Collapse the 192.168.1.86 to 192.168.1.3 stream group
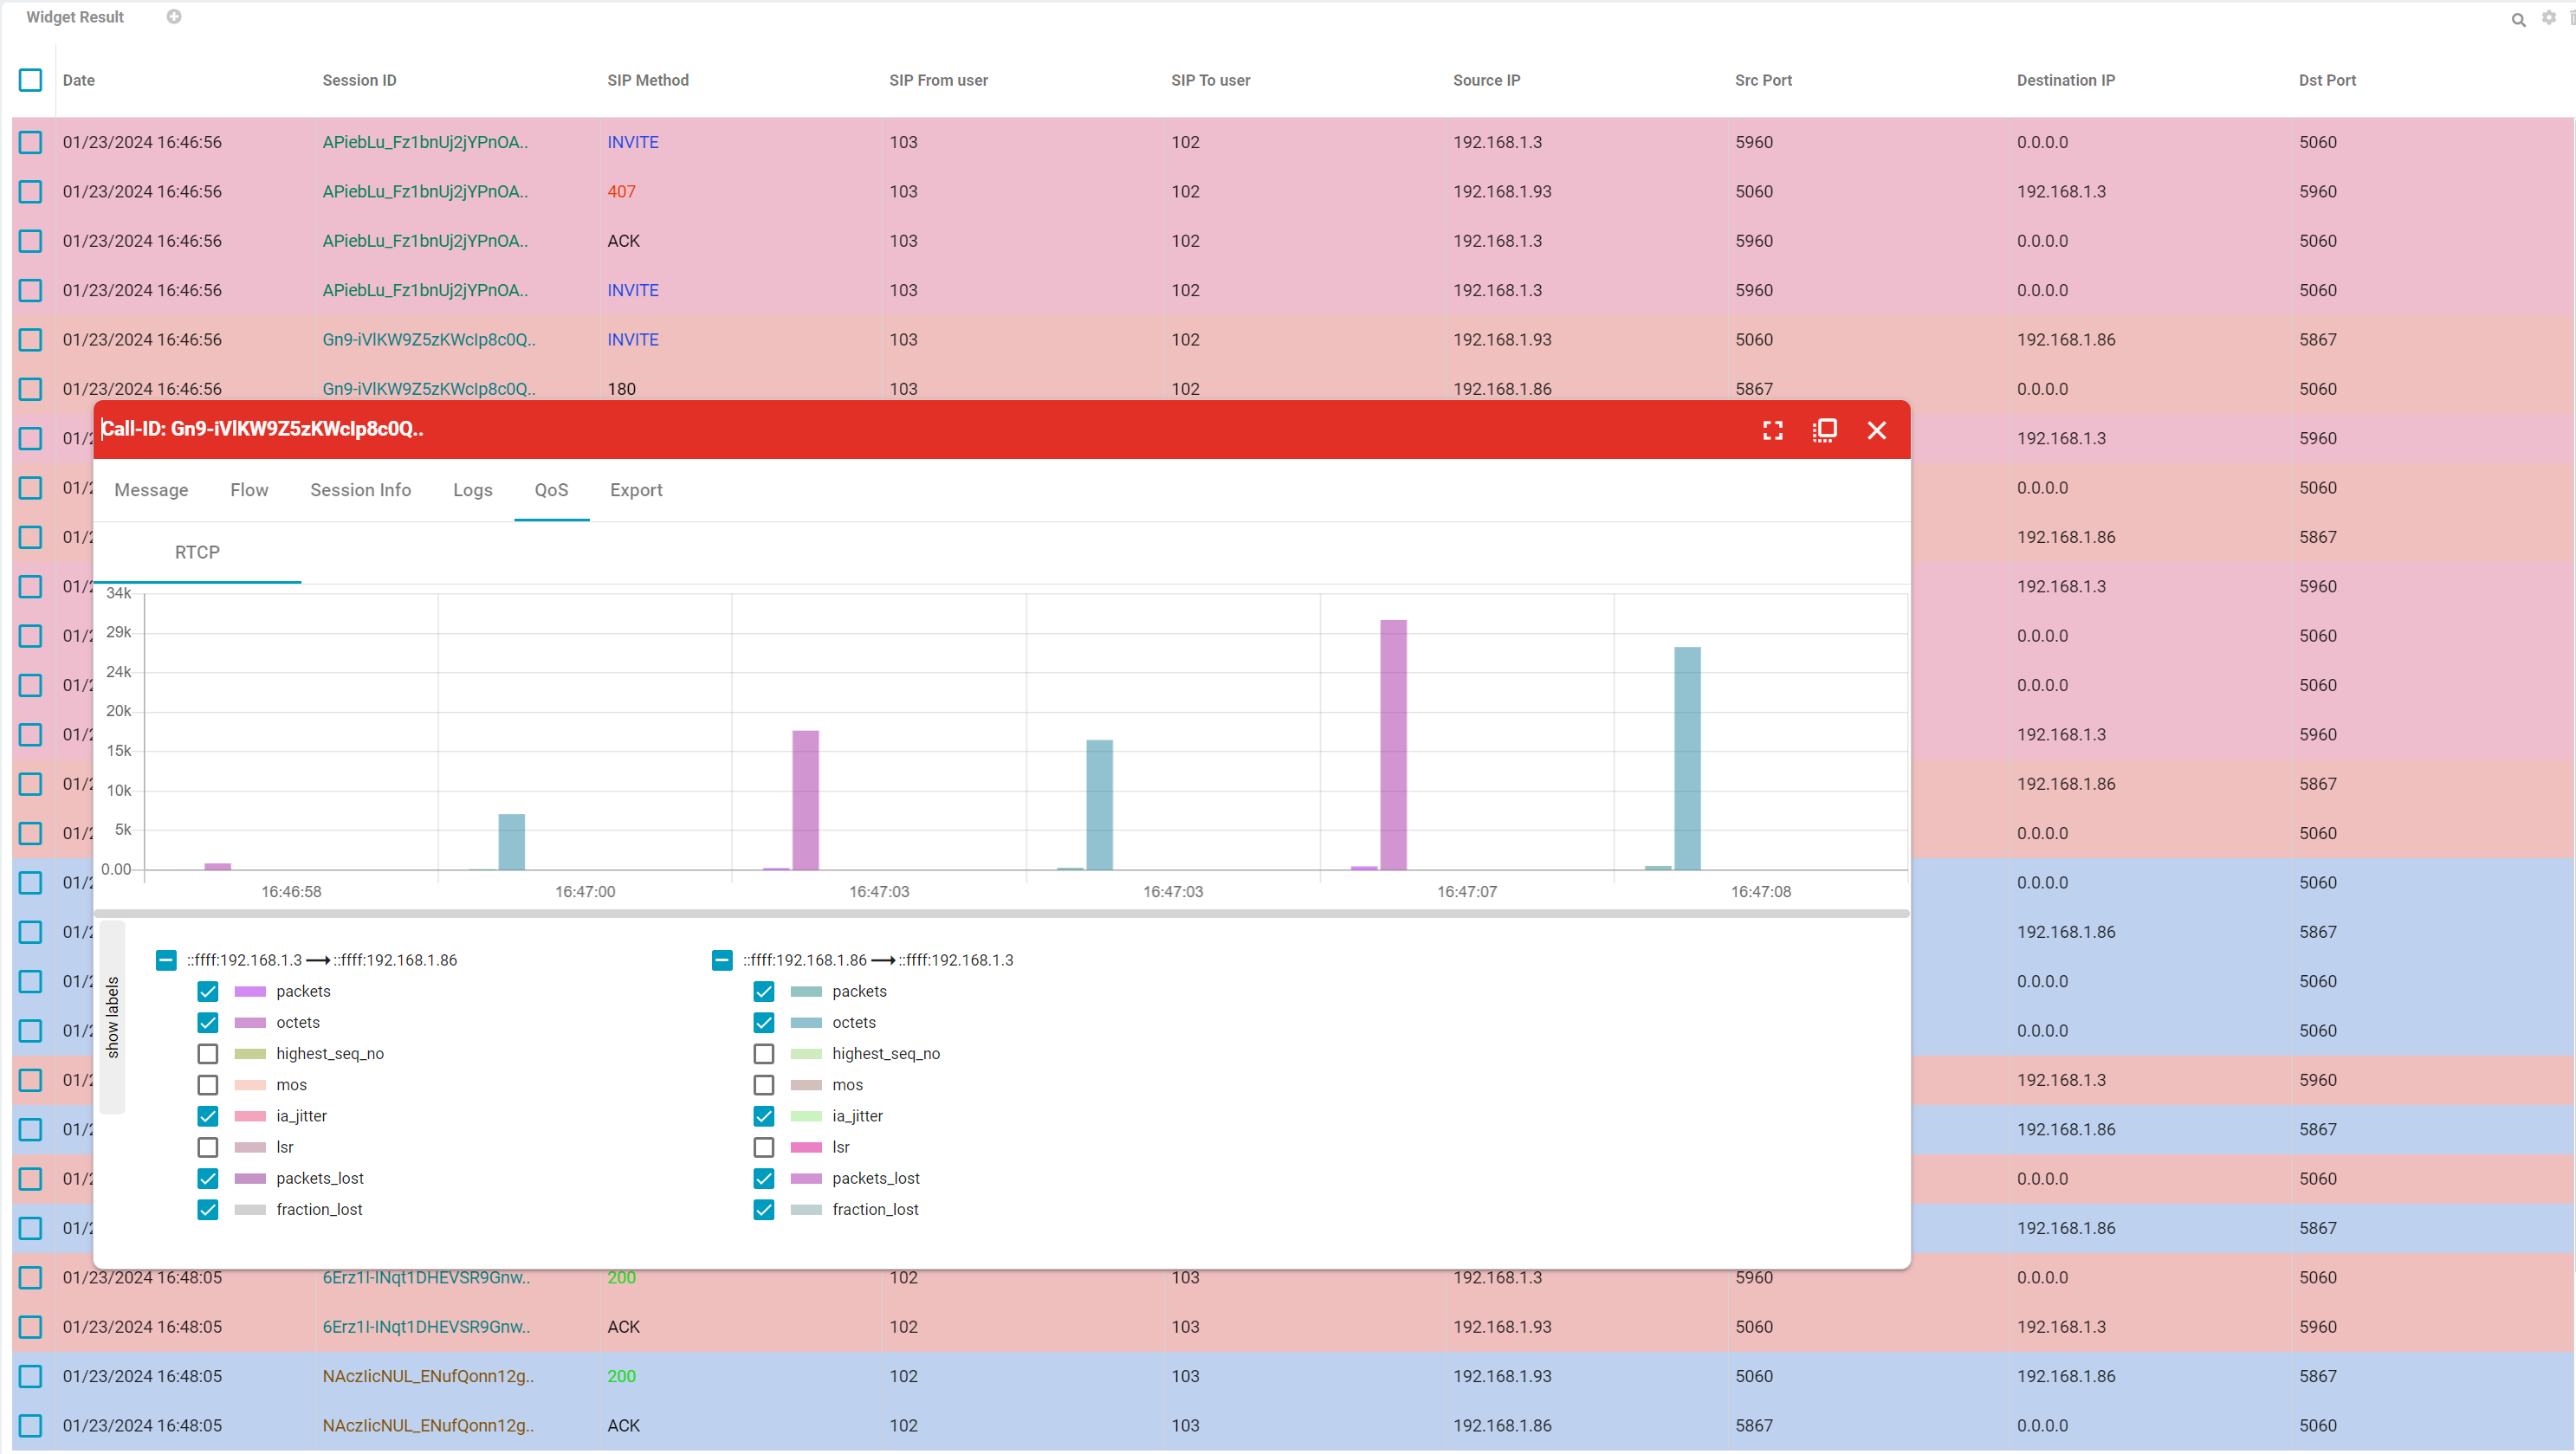Image resolution: width=2576 pixels, height=1454 pixels. click(x=722, y=960)
